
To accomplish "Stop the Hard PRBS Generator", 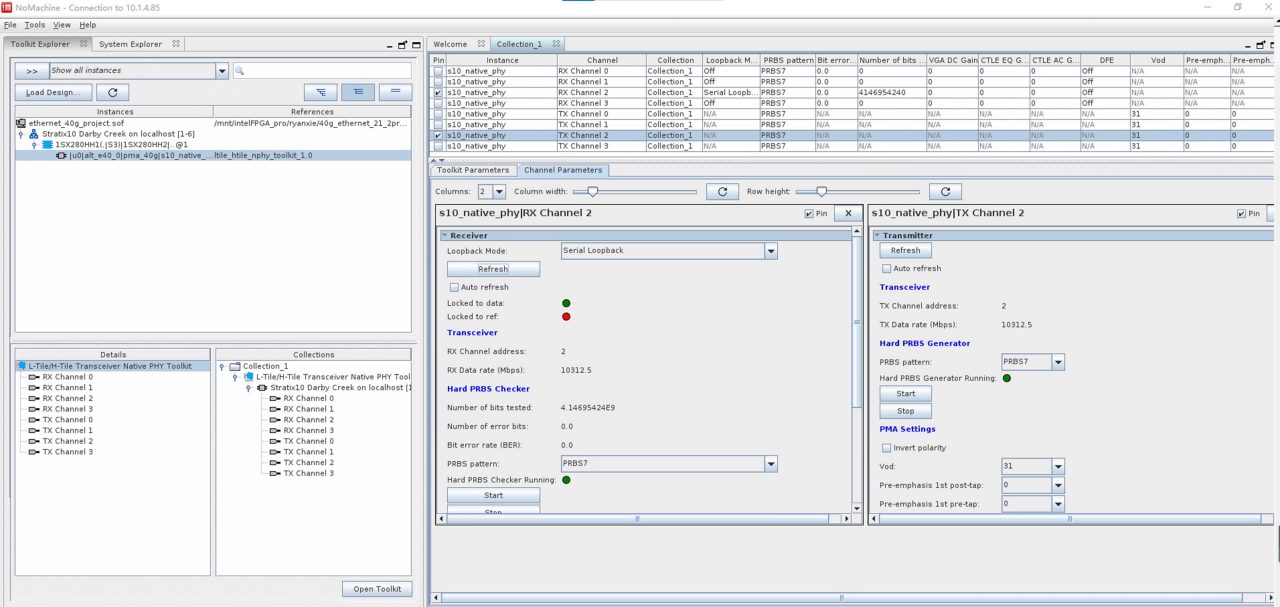I will pyautogui.click(x=905, y=411).
